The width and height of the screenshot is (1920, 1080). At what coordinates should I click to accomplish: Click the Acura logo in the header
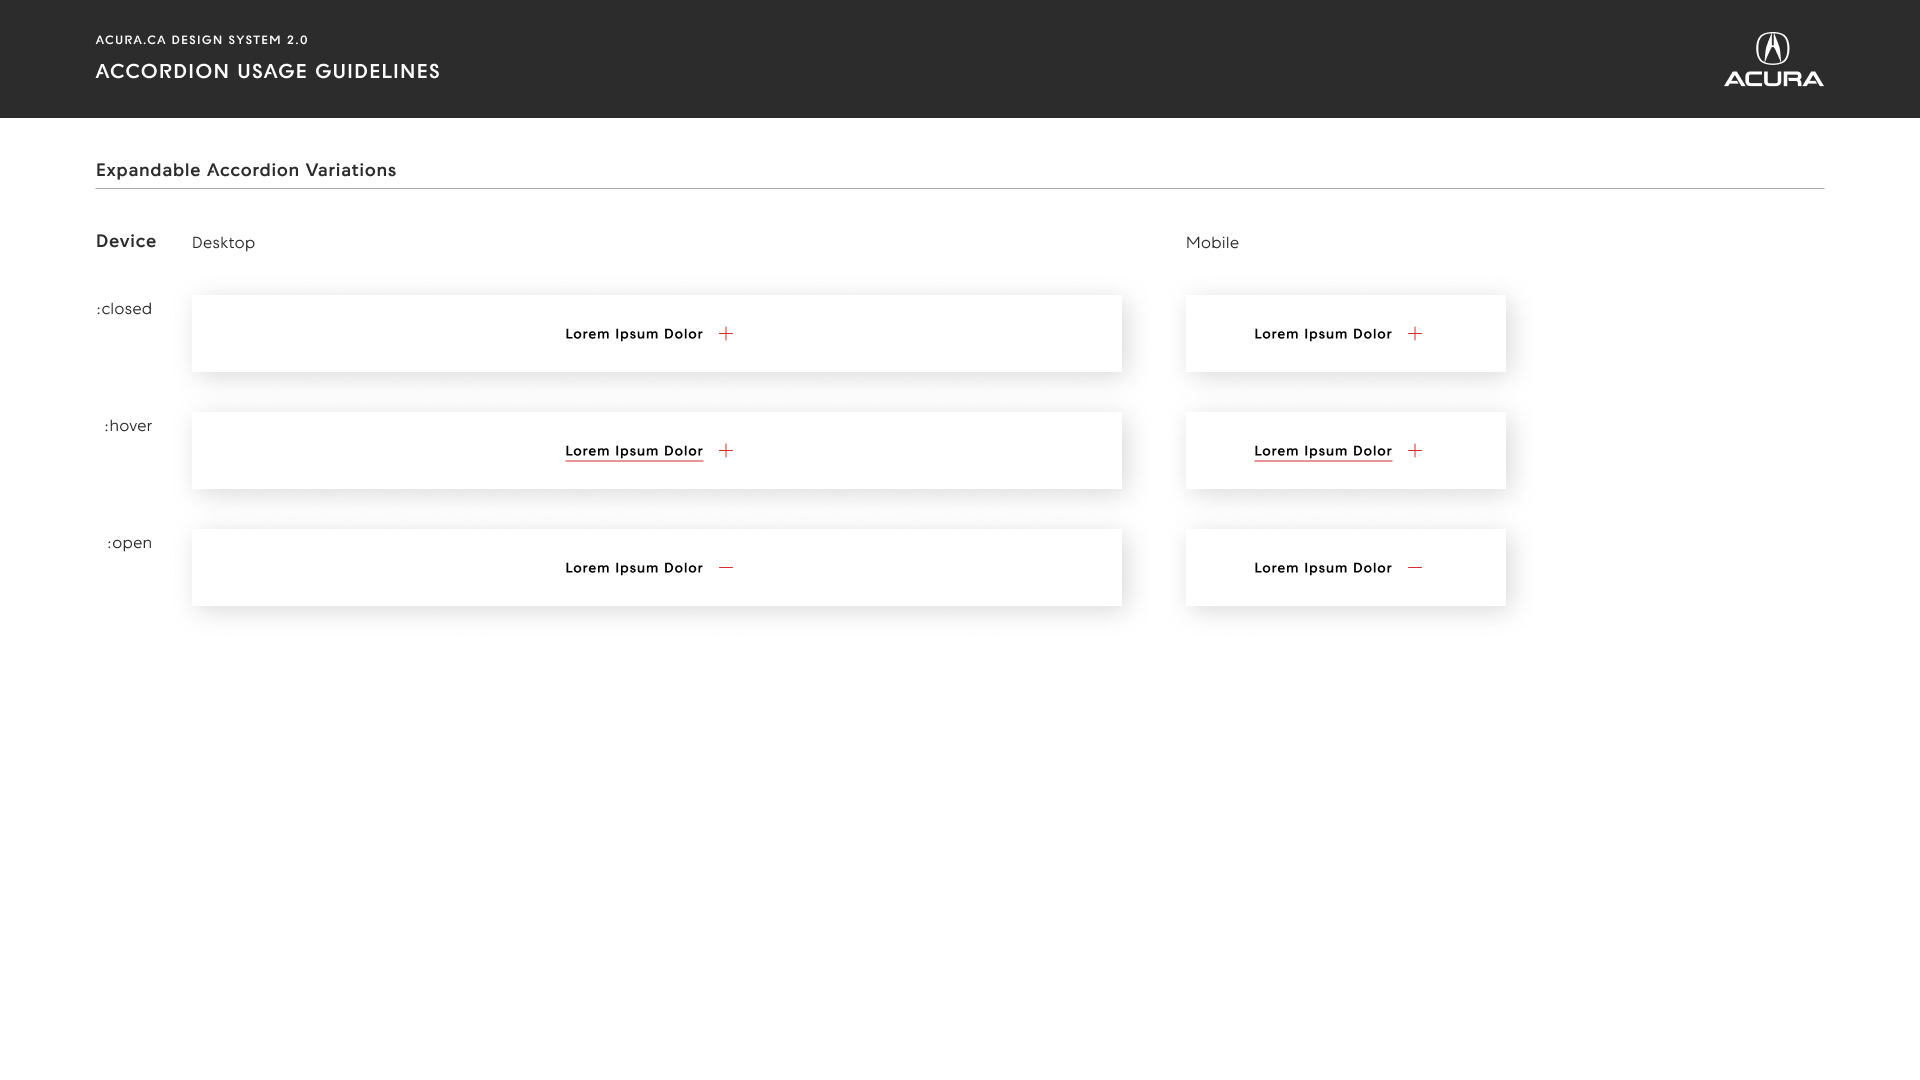point(1773,60)
